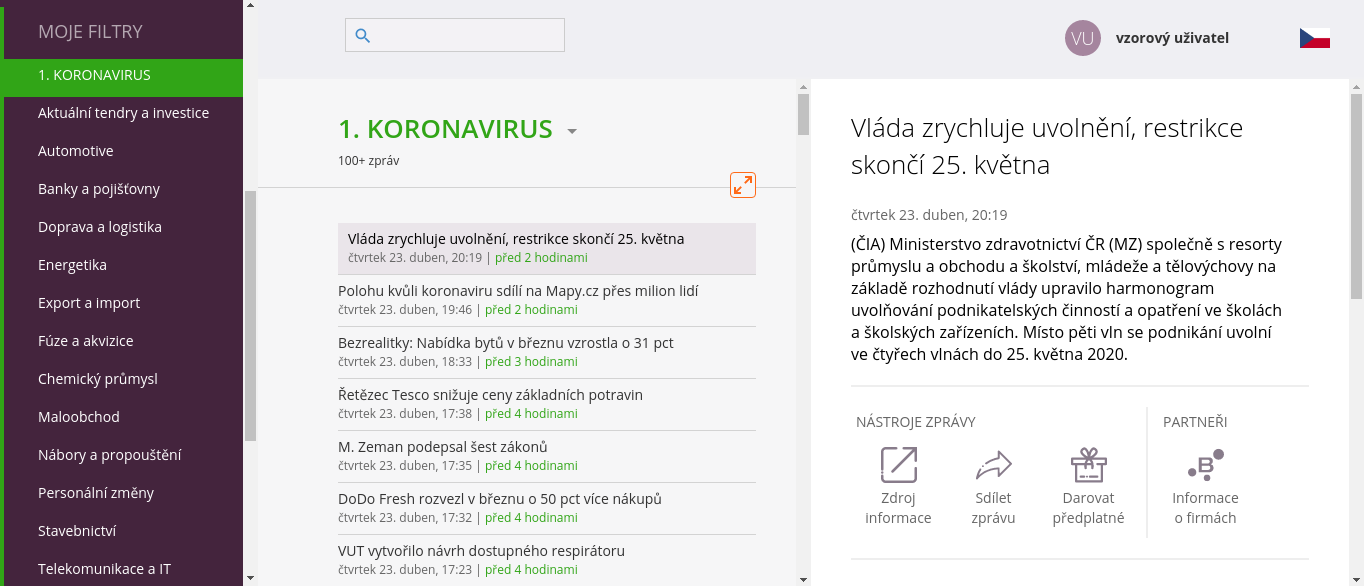Open the Tesco price reduction article

490,395
